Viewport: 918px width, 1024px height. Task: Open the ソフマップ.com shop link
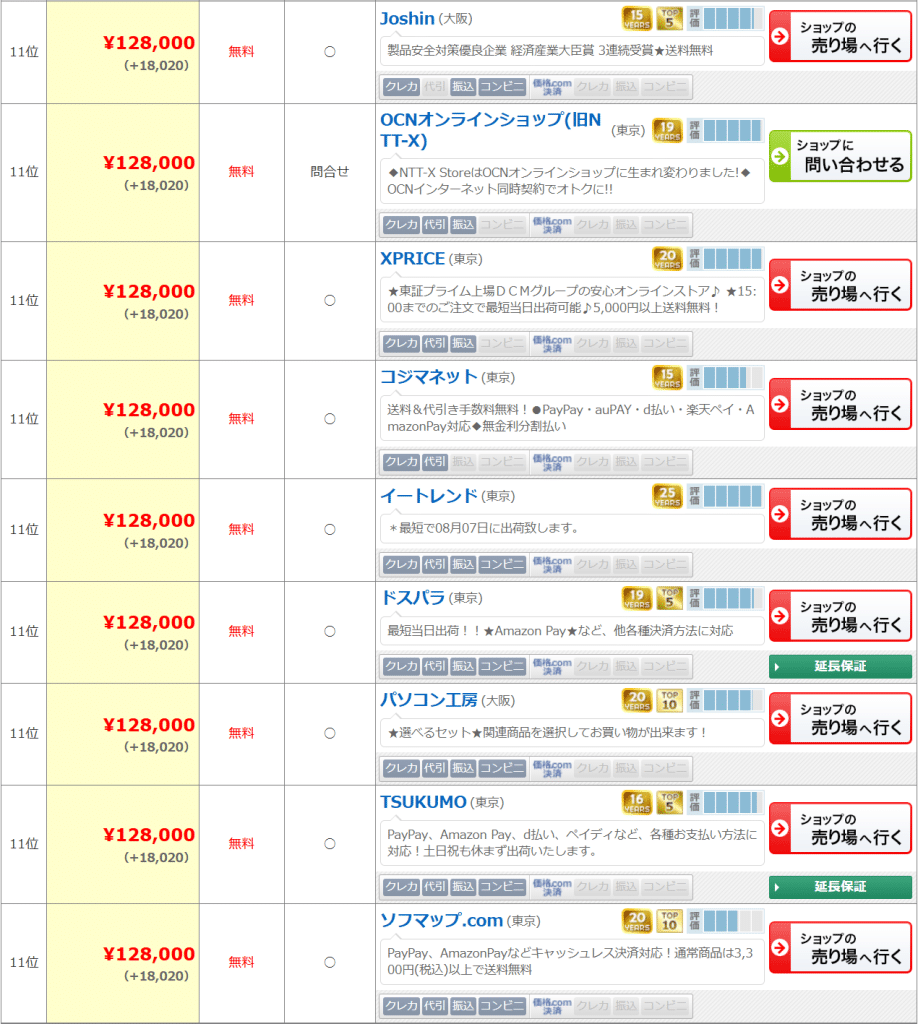tap(441, 920)
